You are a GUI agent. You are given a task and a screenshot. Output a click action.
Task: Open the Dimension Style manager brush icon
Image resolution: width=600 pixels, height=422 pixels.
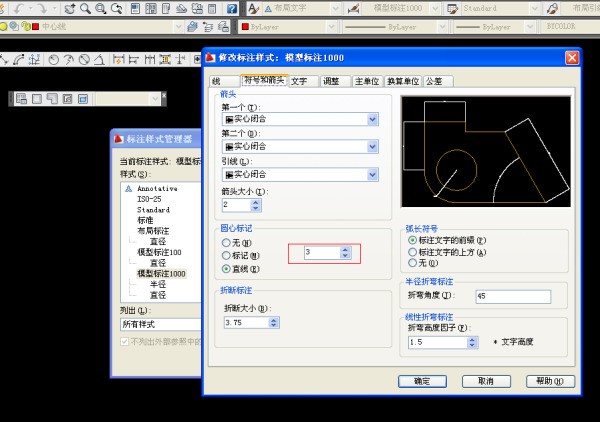(x=353, y=8)
